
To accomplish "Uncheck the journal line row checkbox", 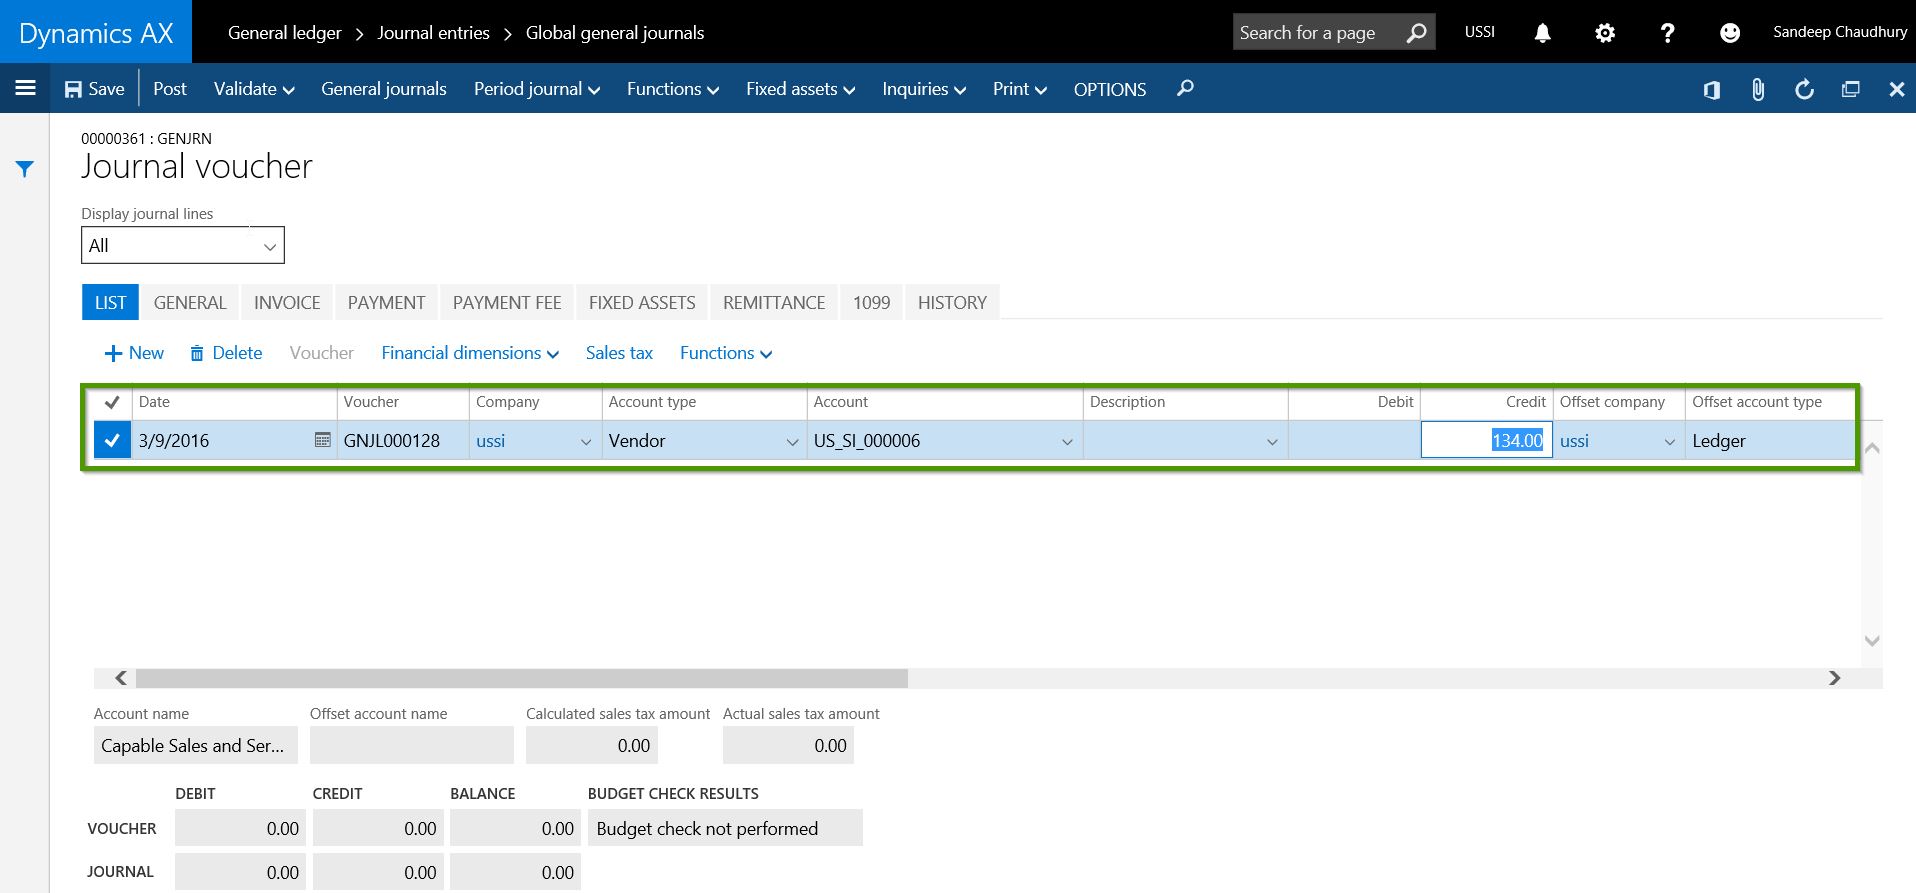I will click(x=112, y=440).
